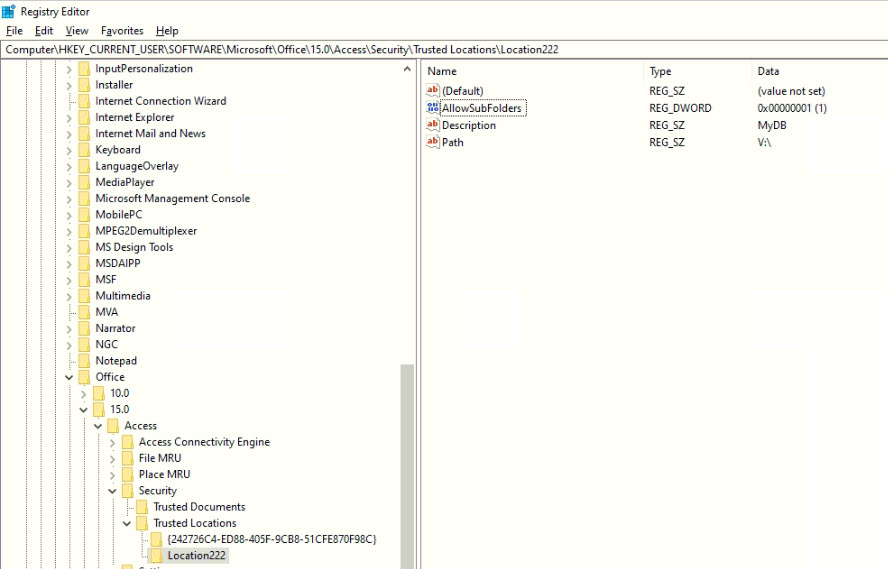The width and height of the screenshot is (888, 569).
Task: Expand the Installer key
Action: coord(69,85)
